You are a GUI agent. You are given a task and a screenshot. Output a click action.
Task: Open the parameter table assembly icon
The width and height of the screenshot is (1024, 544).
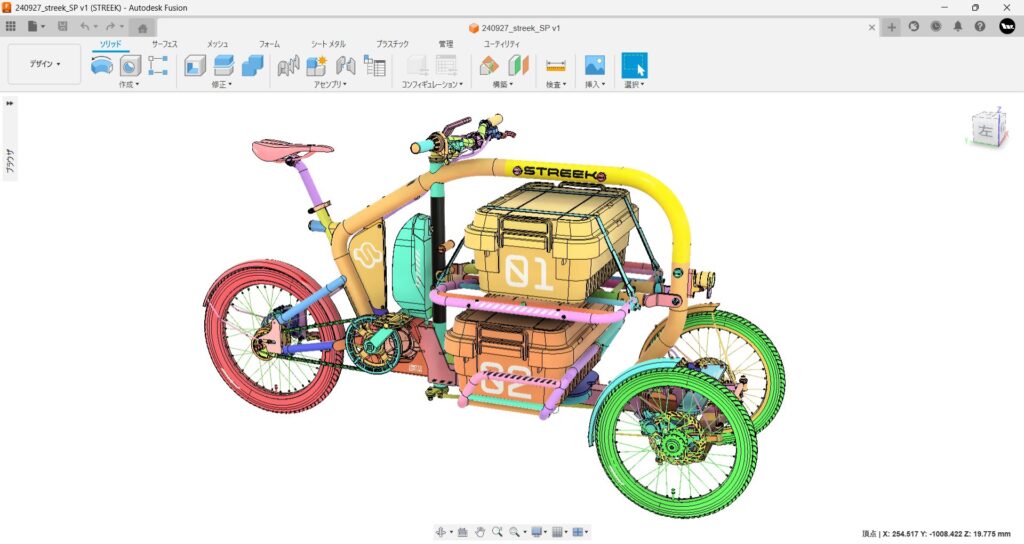pos(374,65)
